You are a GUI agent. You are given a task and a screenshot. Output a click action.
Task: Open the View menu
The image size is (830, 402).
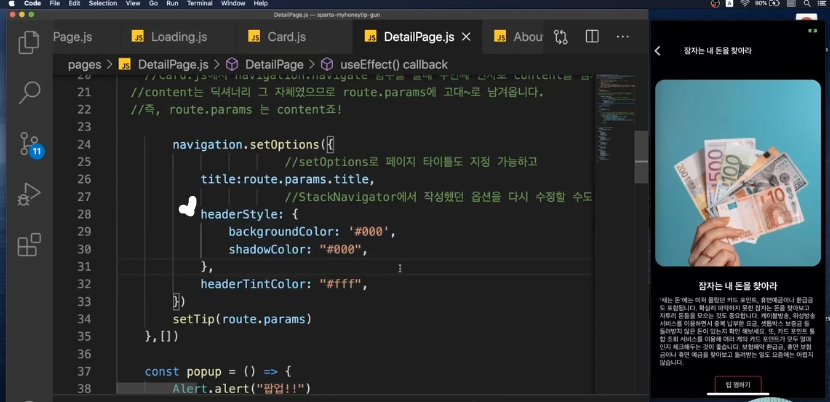(133, 3)
